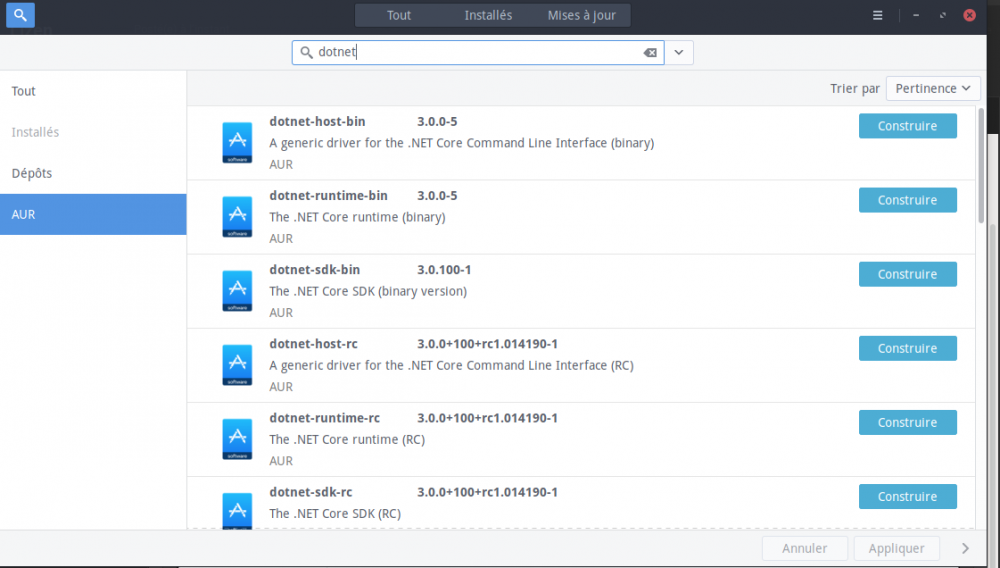The height and width of the screenshot is (568, 1000).
Task: Click 'The .NET Core SDK (RC)' description
Action: [x=335, y=513]
